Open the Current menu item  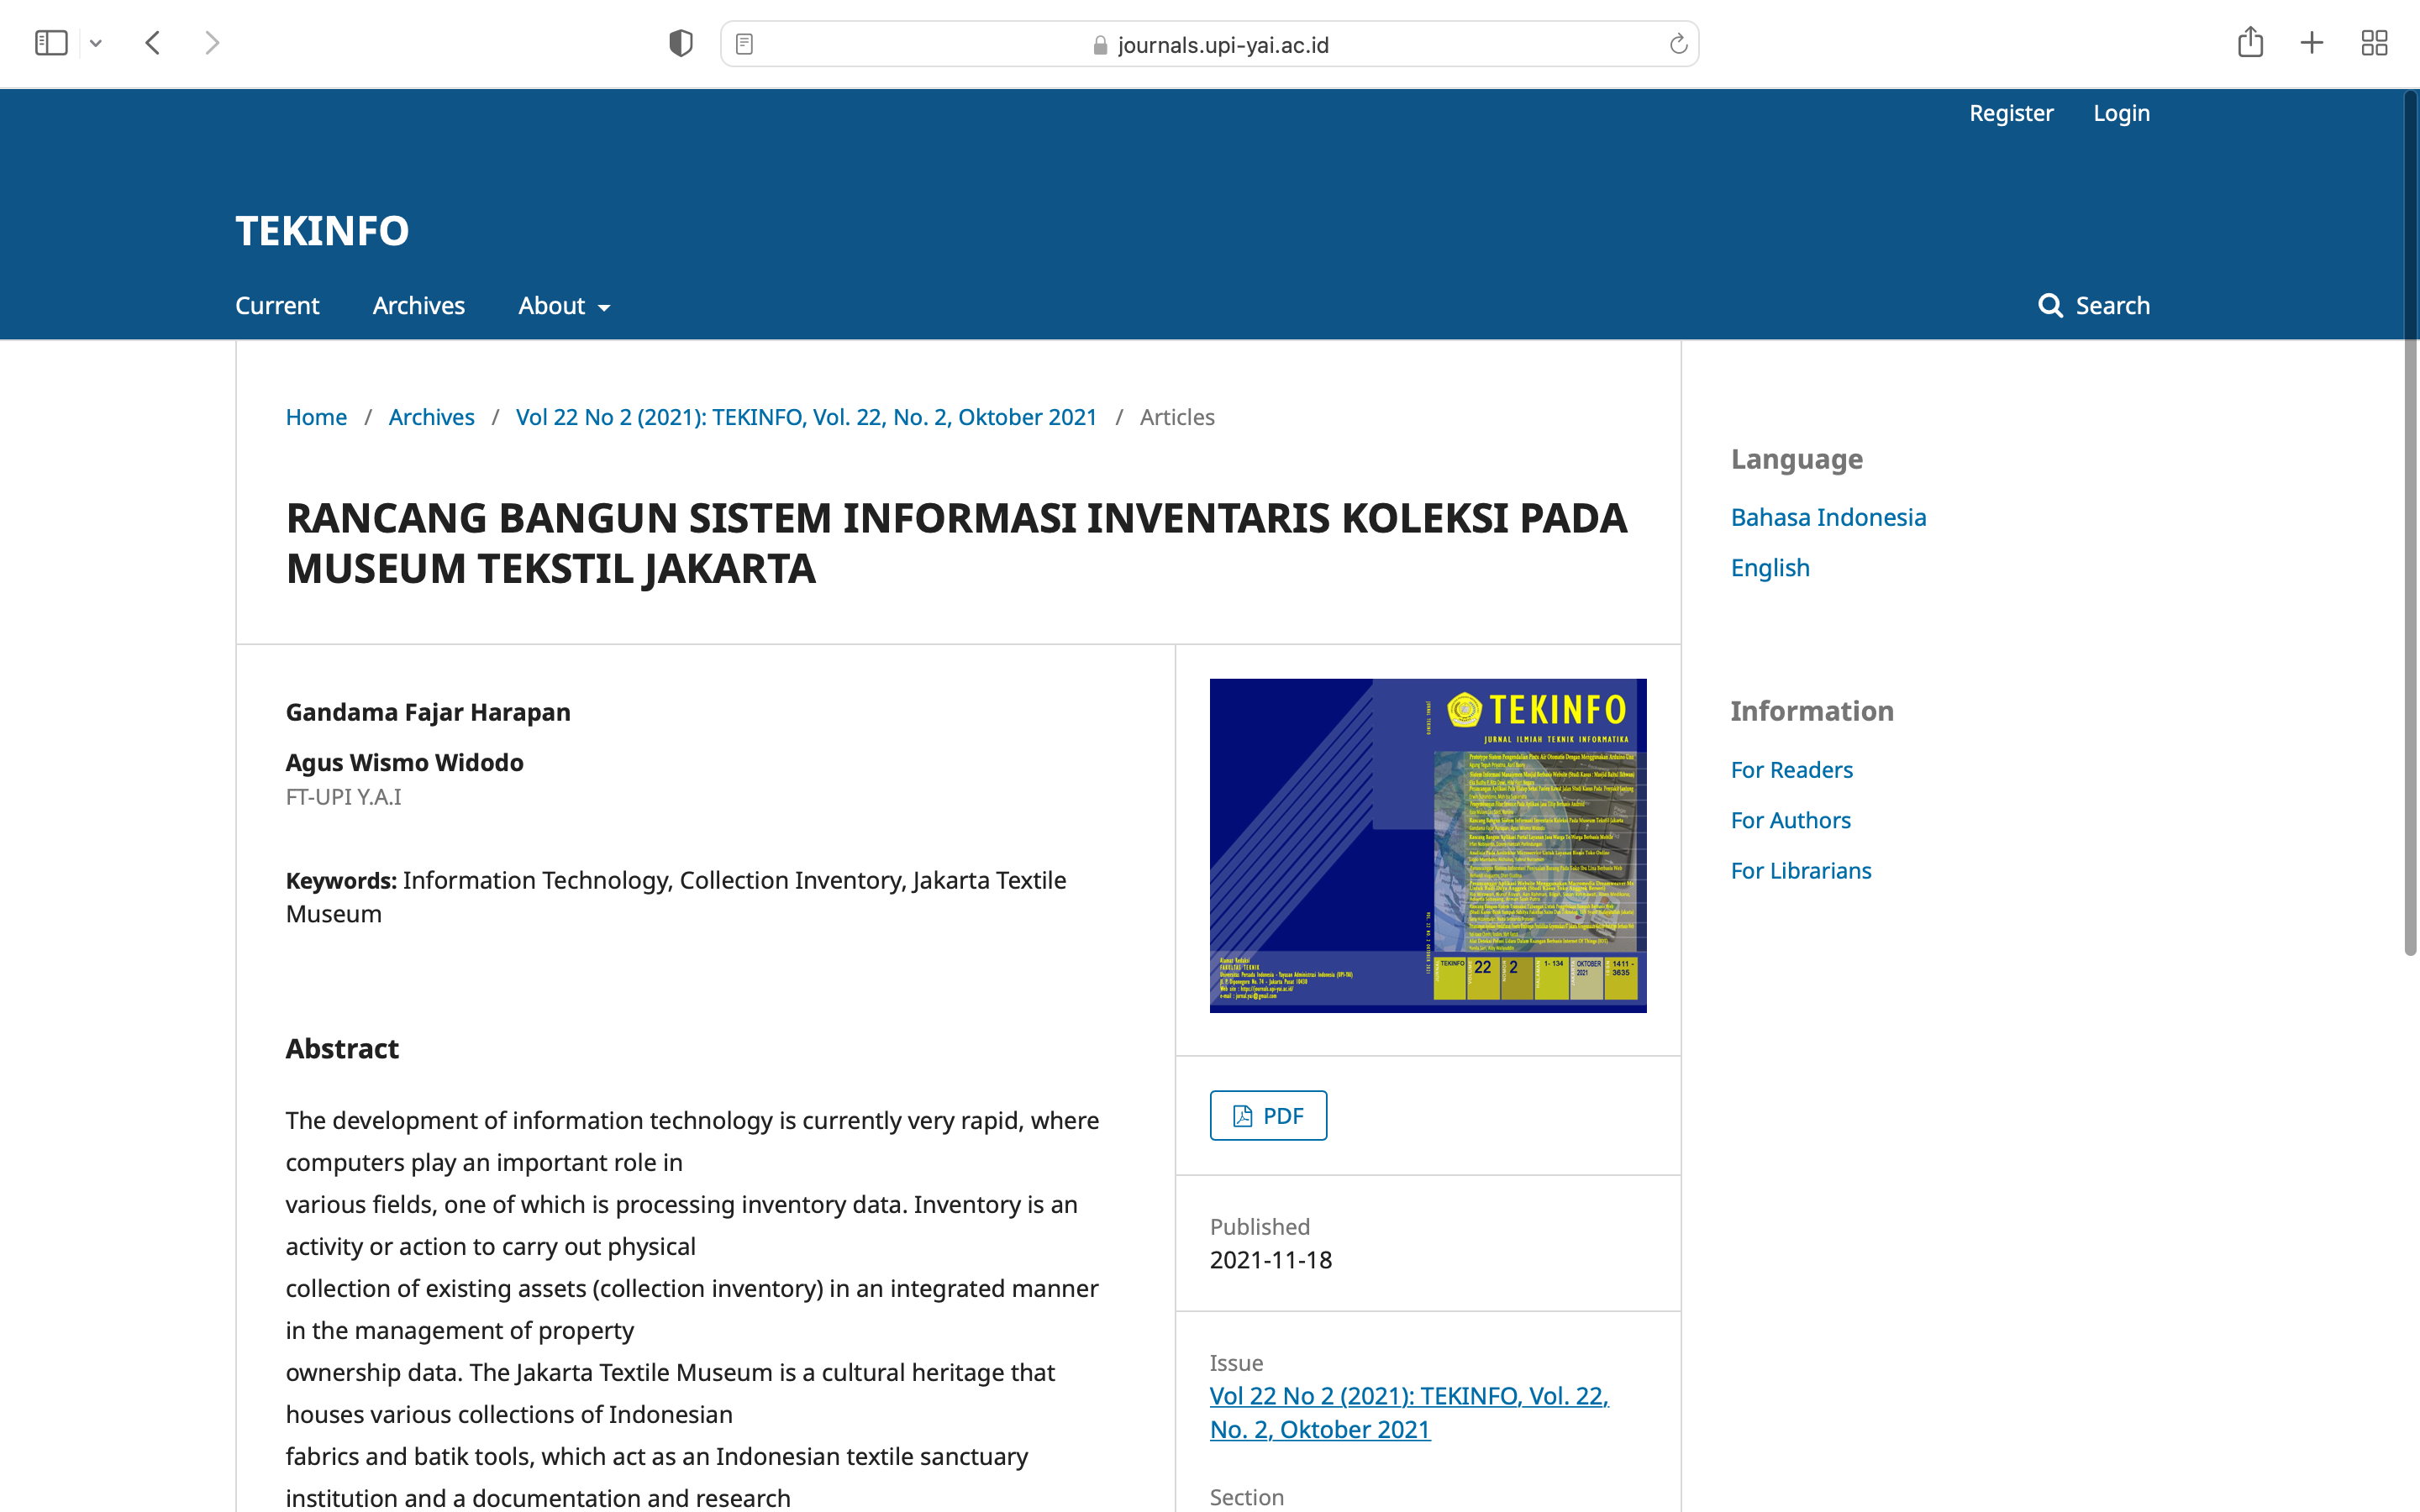pos(277,305)
